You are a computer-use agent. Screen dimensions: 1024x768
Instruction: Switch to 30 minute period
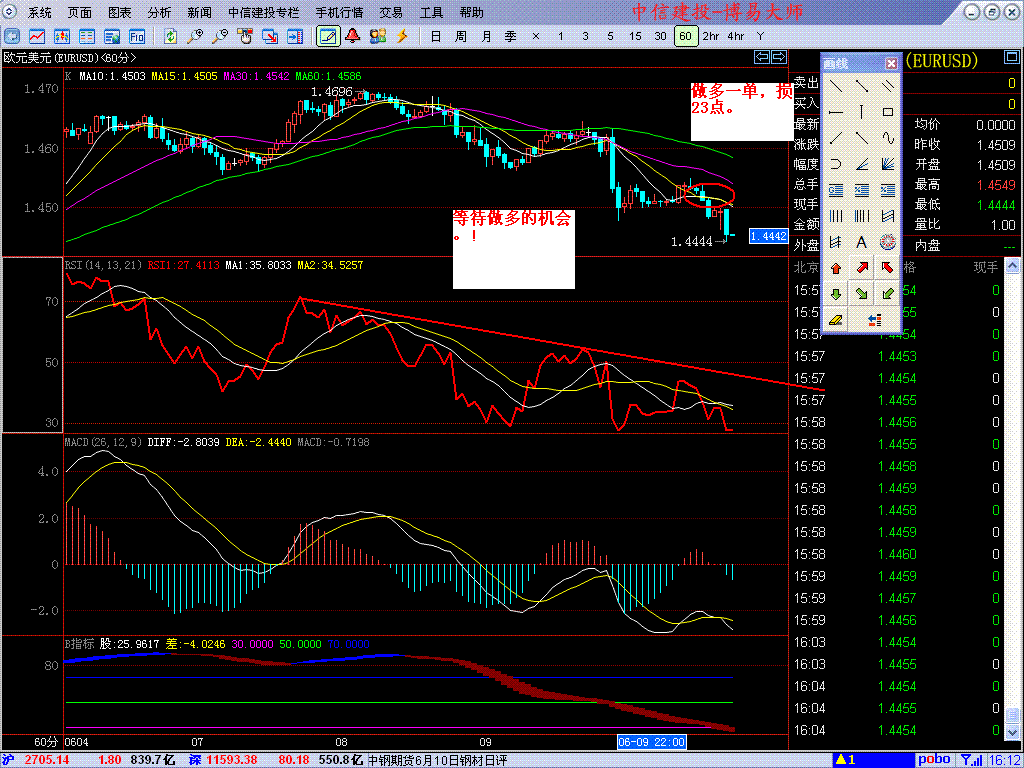[x=660, y=36]
